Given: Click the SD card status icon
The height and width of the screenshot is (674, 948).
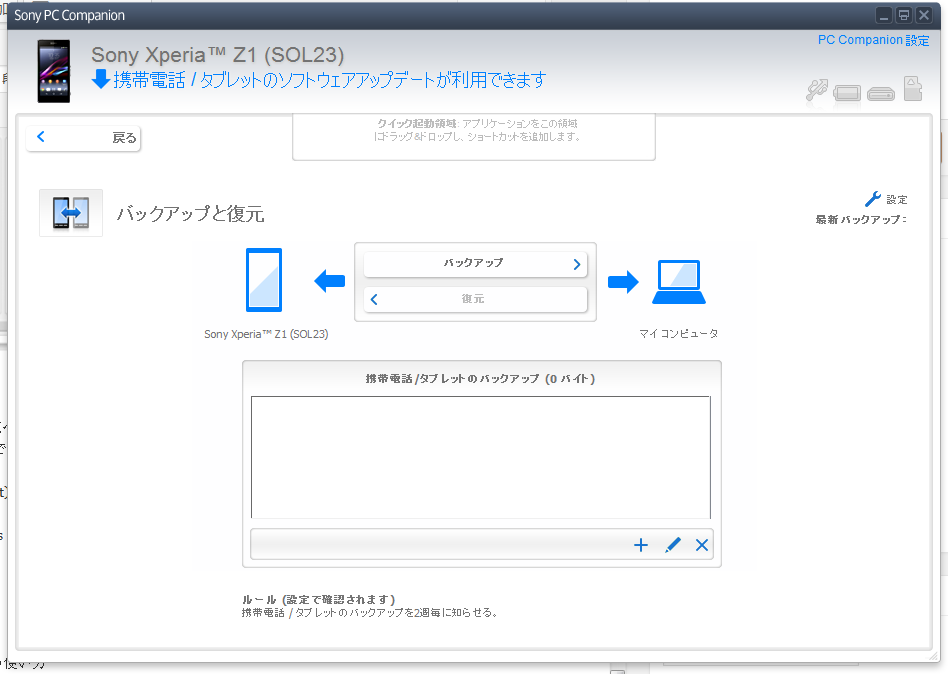Looking at the screenshot, I should (913, 88).
